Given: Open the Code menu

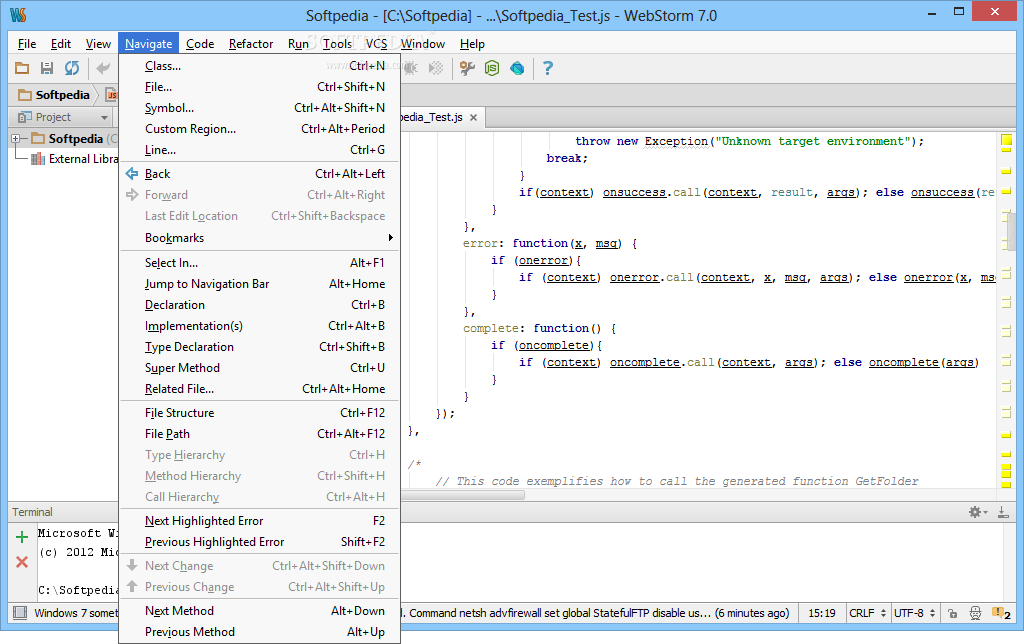Looking at the screenshot, I should [x=200, y=44].
